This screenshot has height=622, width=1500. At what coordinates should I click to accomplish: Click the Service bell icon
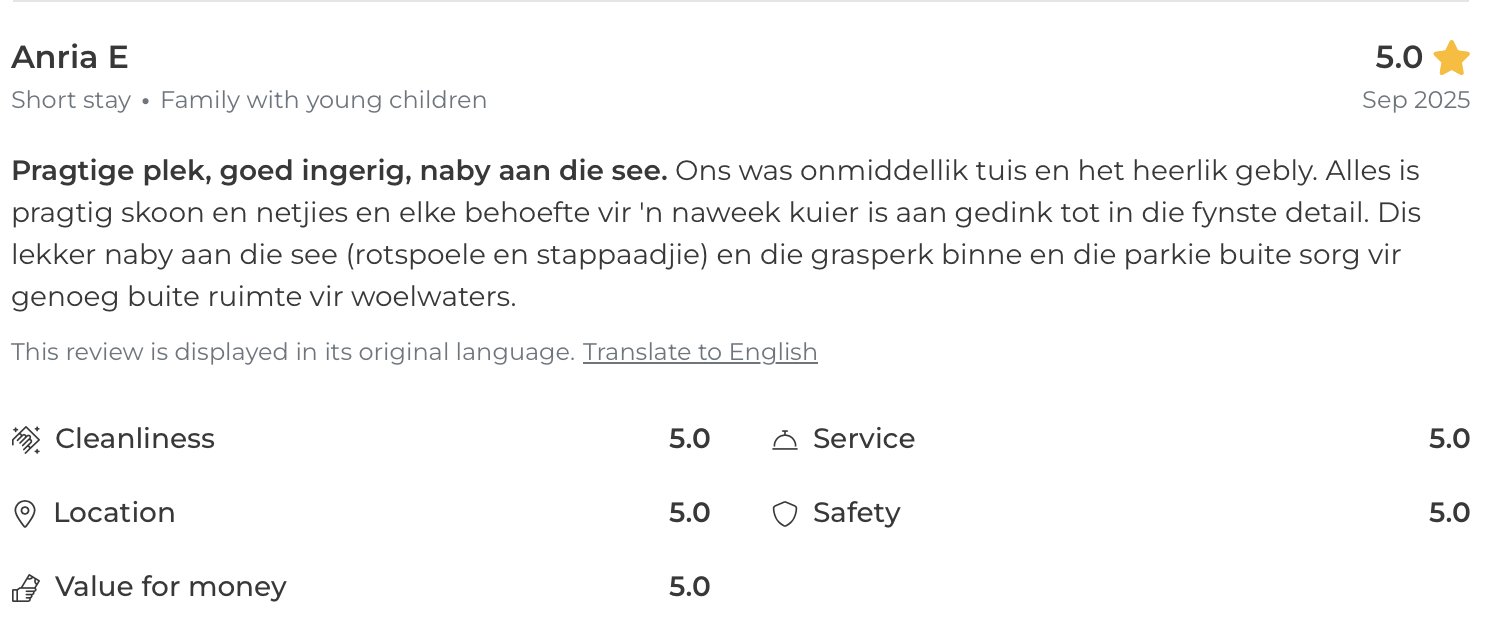tap(785, 439)
